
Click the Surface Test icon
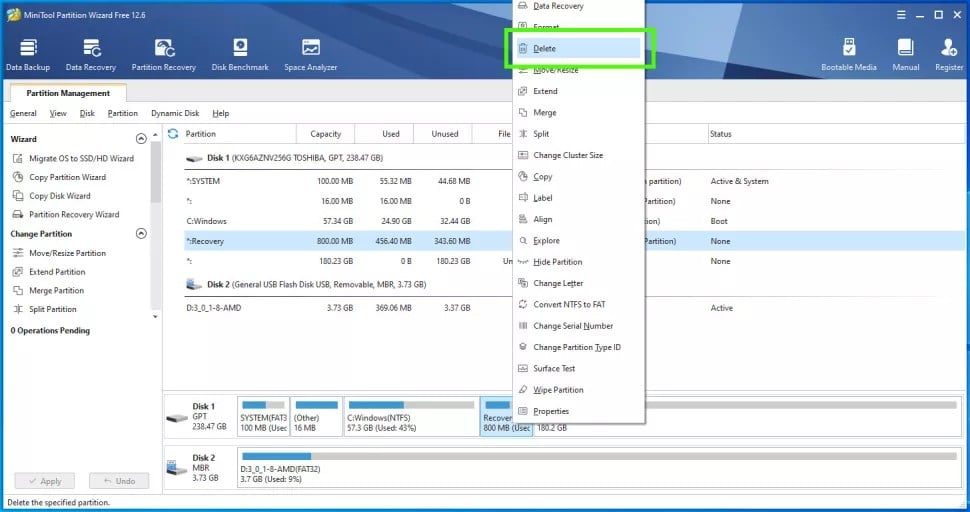click(523, 369)
